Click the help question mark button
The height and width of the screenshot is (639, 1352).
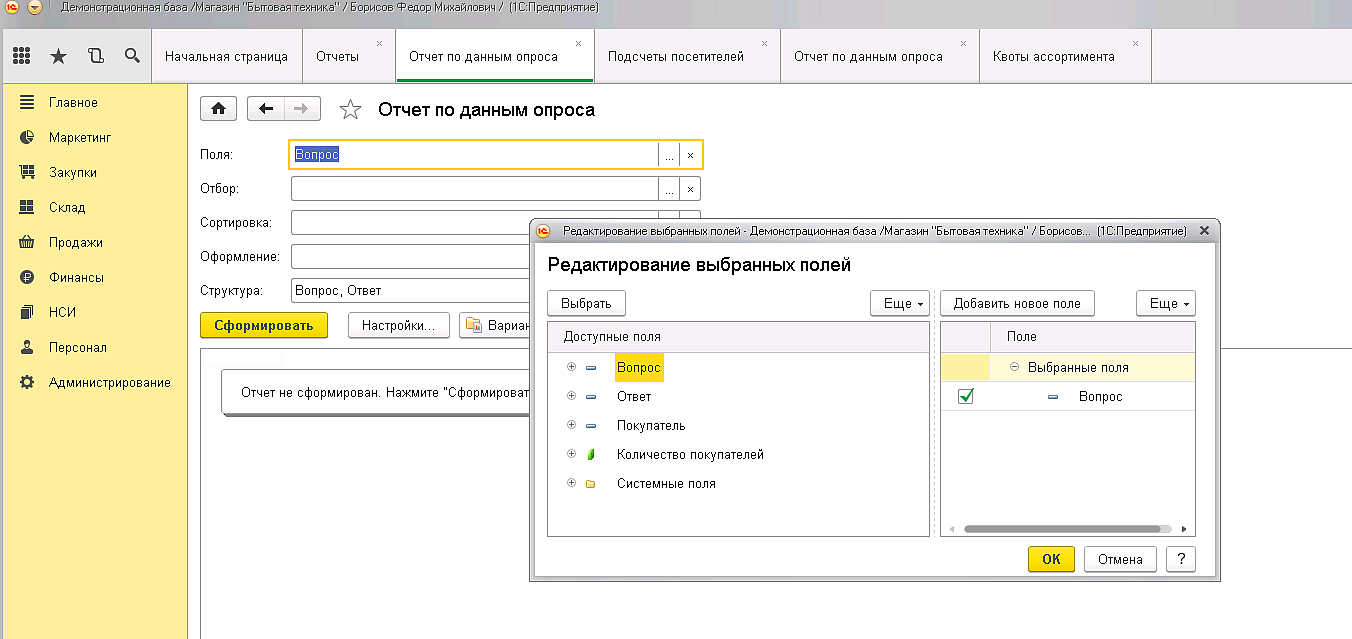point(1180,559)
